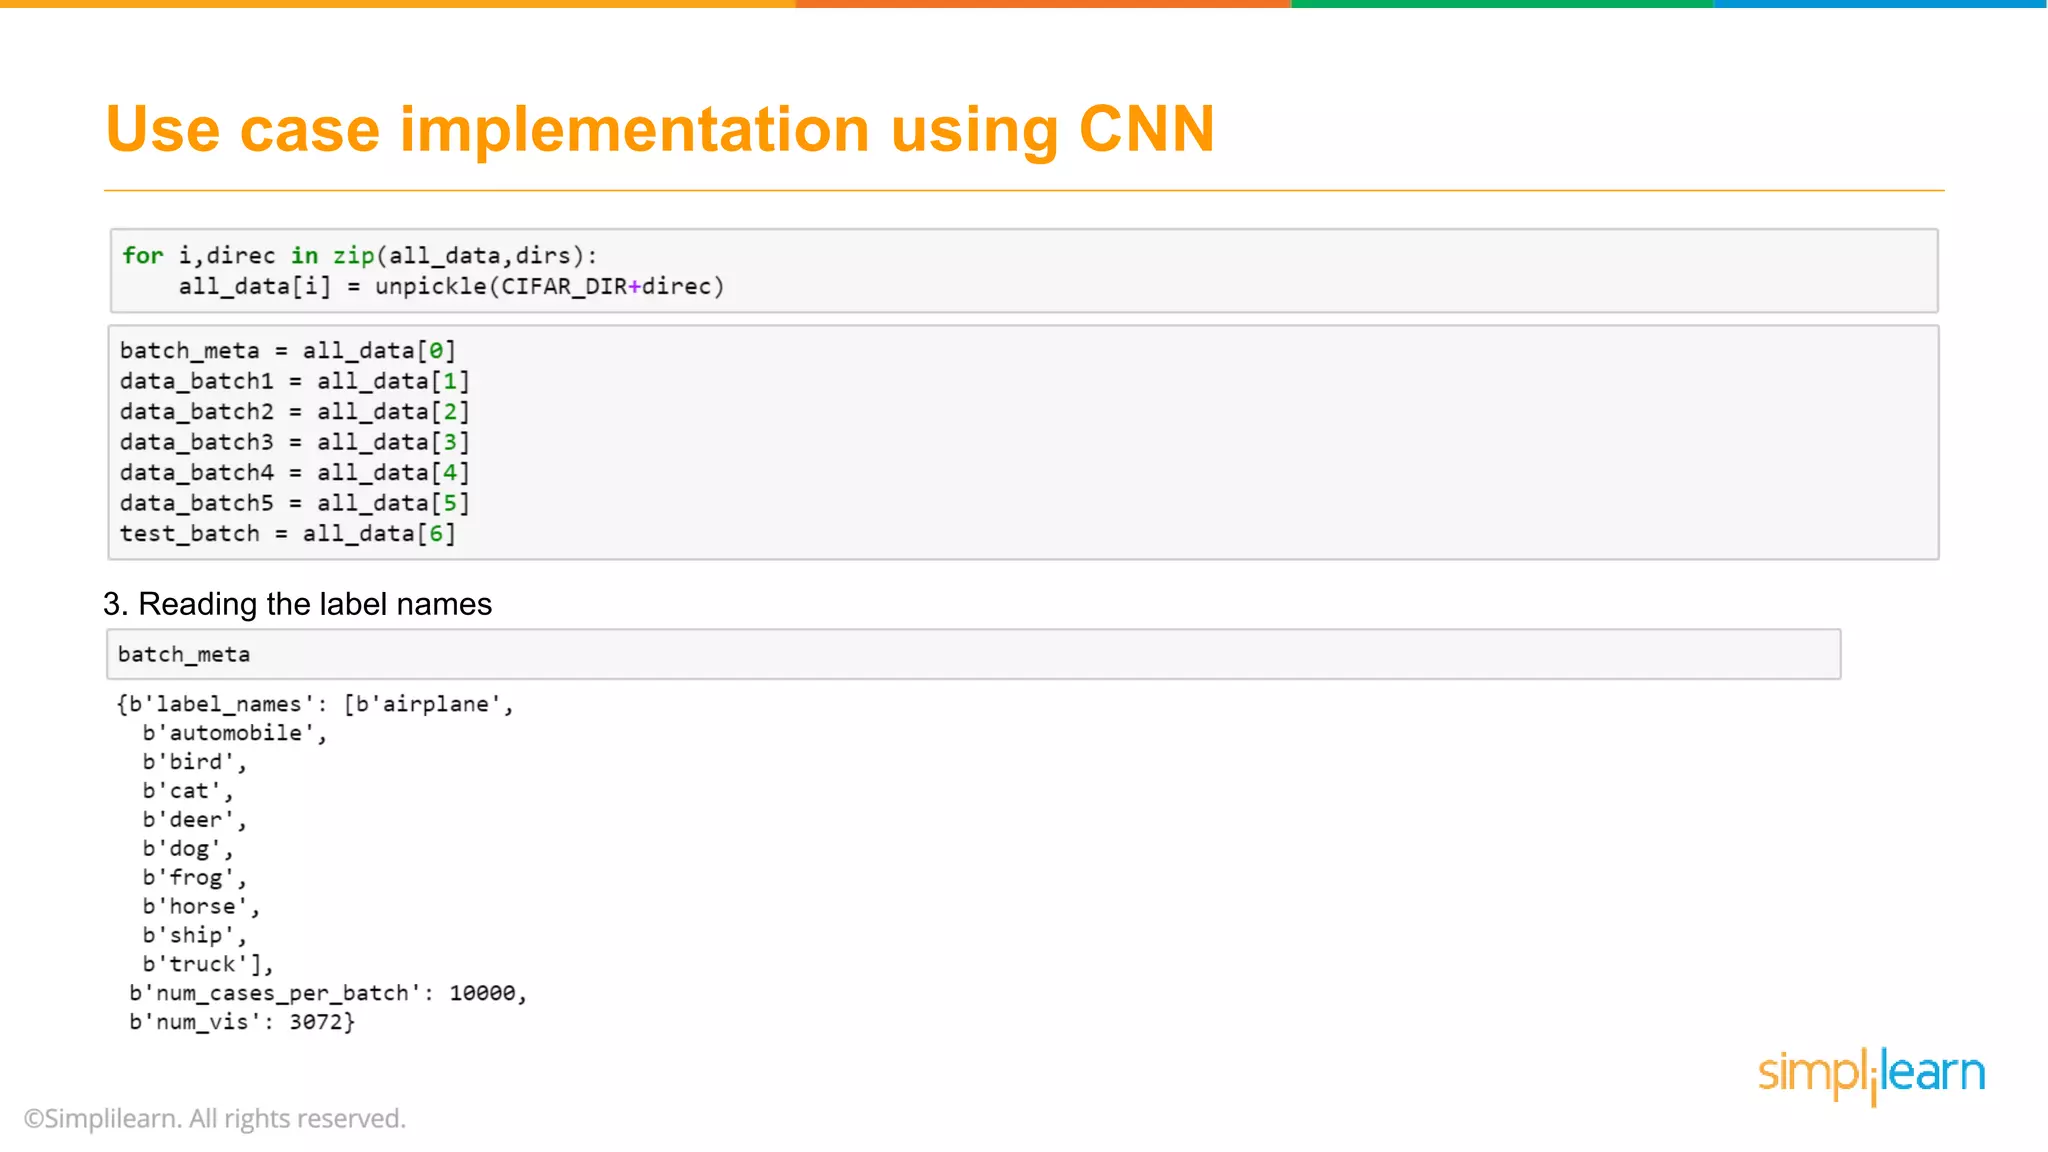Click the b'airplane' label in the output
The image size is (2048, 1152).
click(x=428, y=705)
